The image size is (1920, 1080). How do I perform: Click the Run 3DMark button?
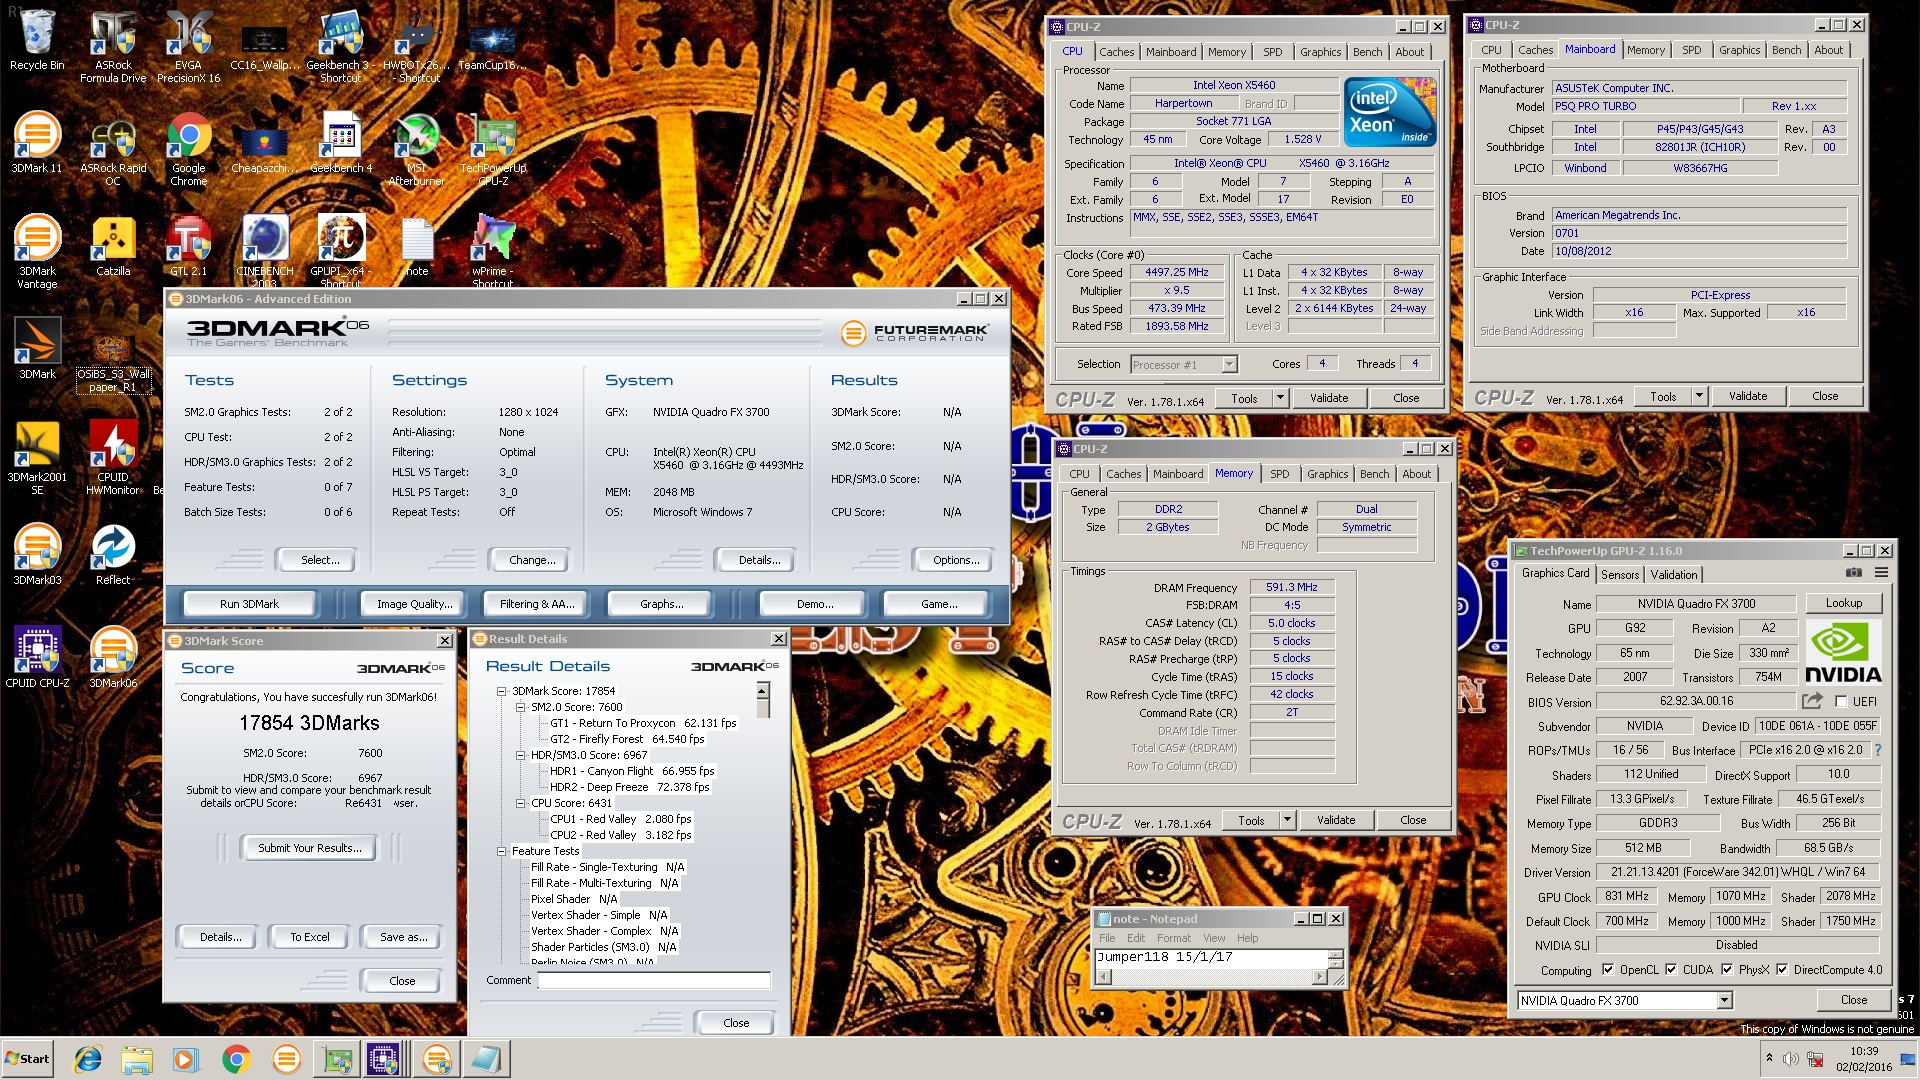click(x=249, y=604)
